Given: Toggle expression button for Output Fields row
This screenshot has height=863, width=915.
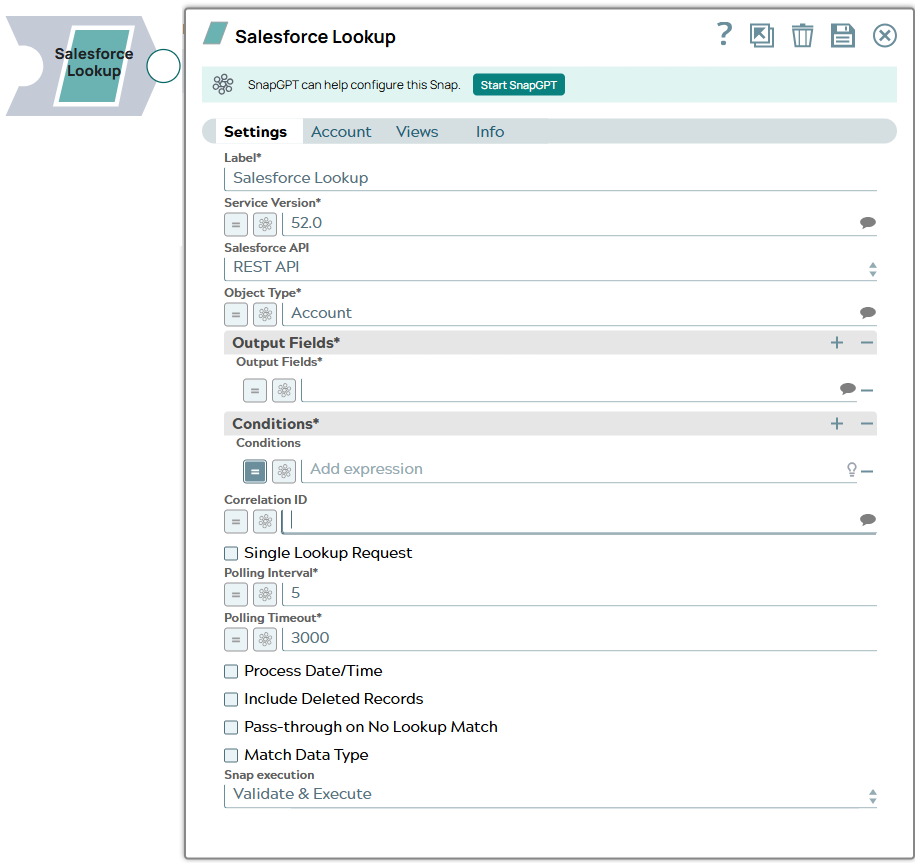Looking at the screenshot, I should [255, 390].
